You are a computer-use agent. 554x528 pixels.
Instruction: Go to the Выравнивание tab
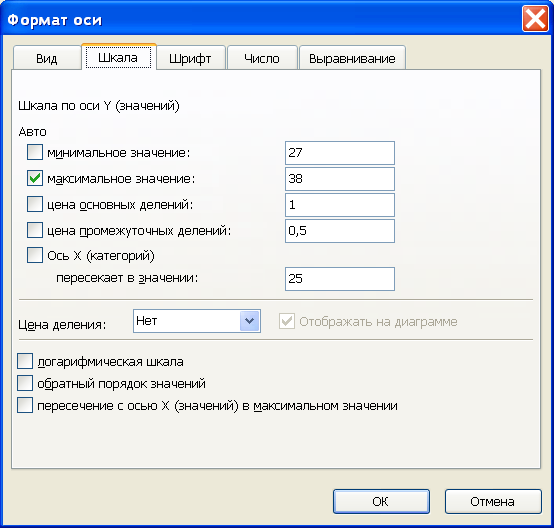coord(352,58)
